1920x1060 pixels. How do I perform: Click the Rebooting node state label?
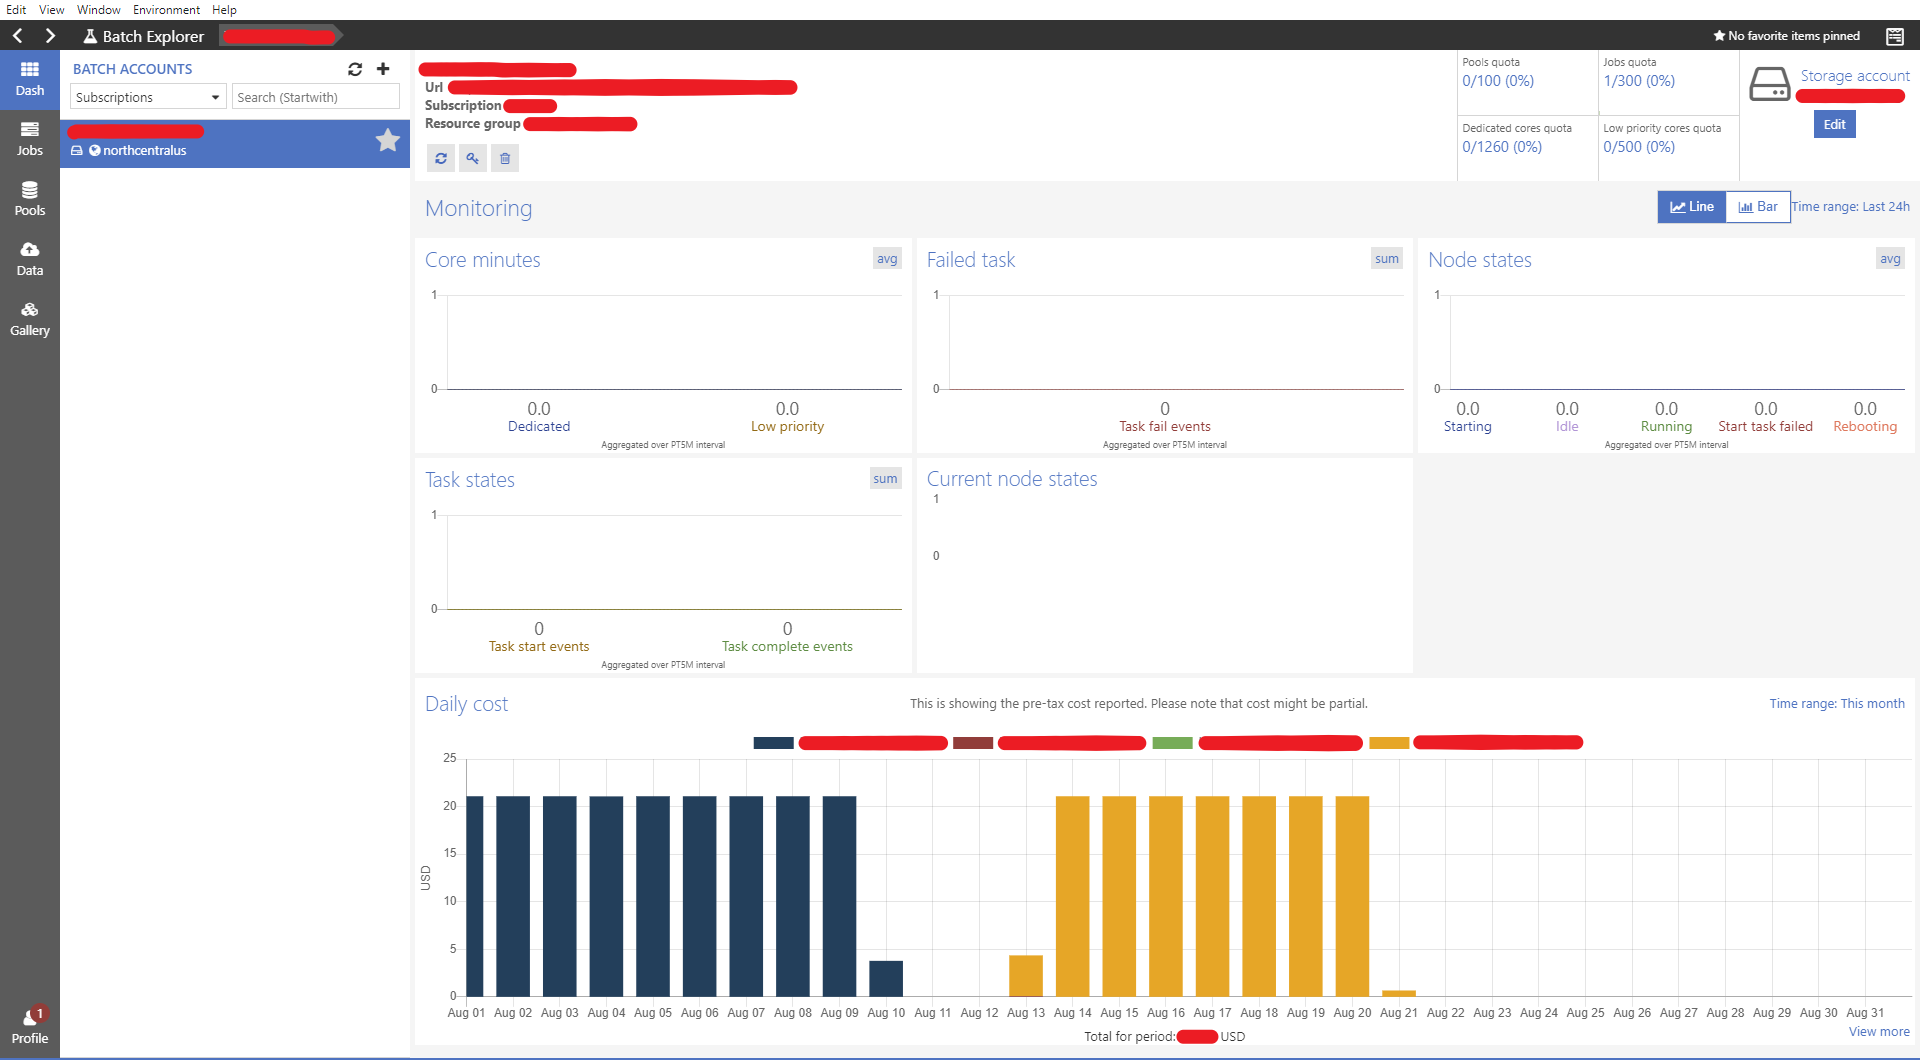[1865, 427]
